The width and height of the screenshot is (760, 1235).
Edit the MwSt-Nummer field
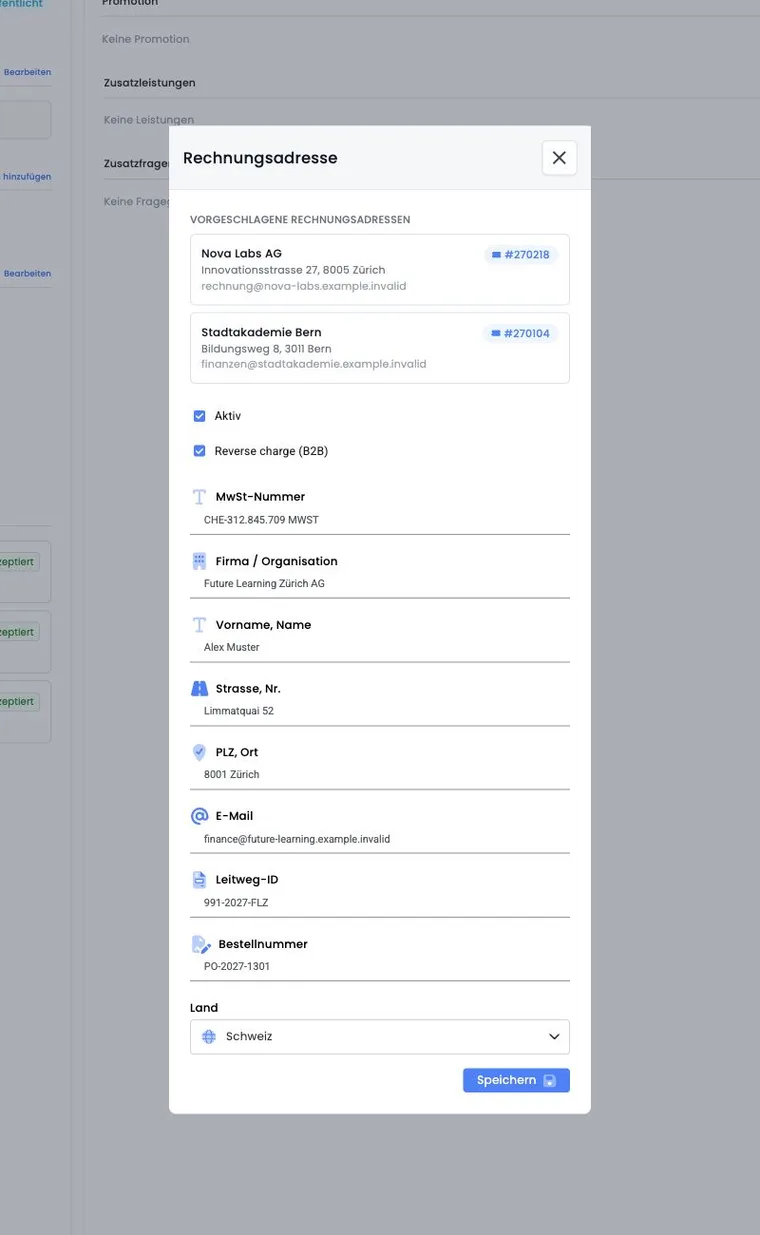380,520
